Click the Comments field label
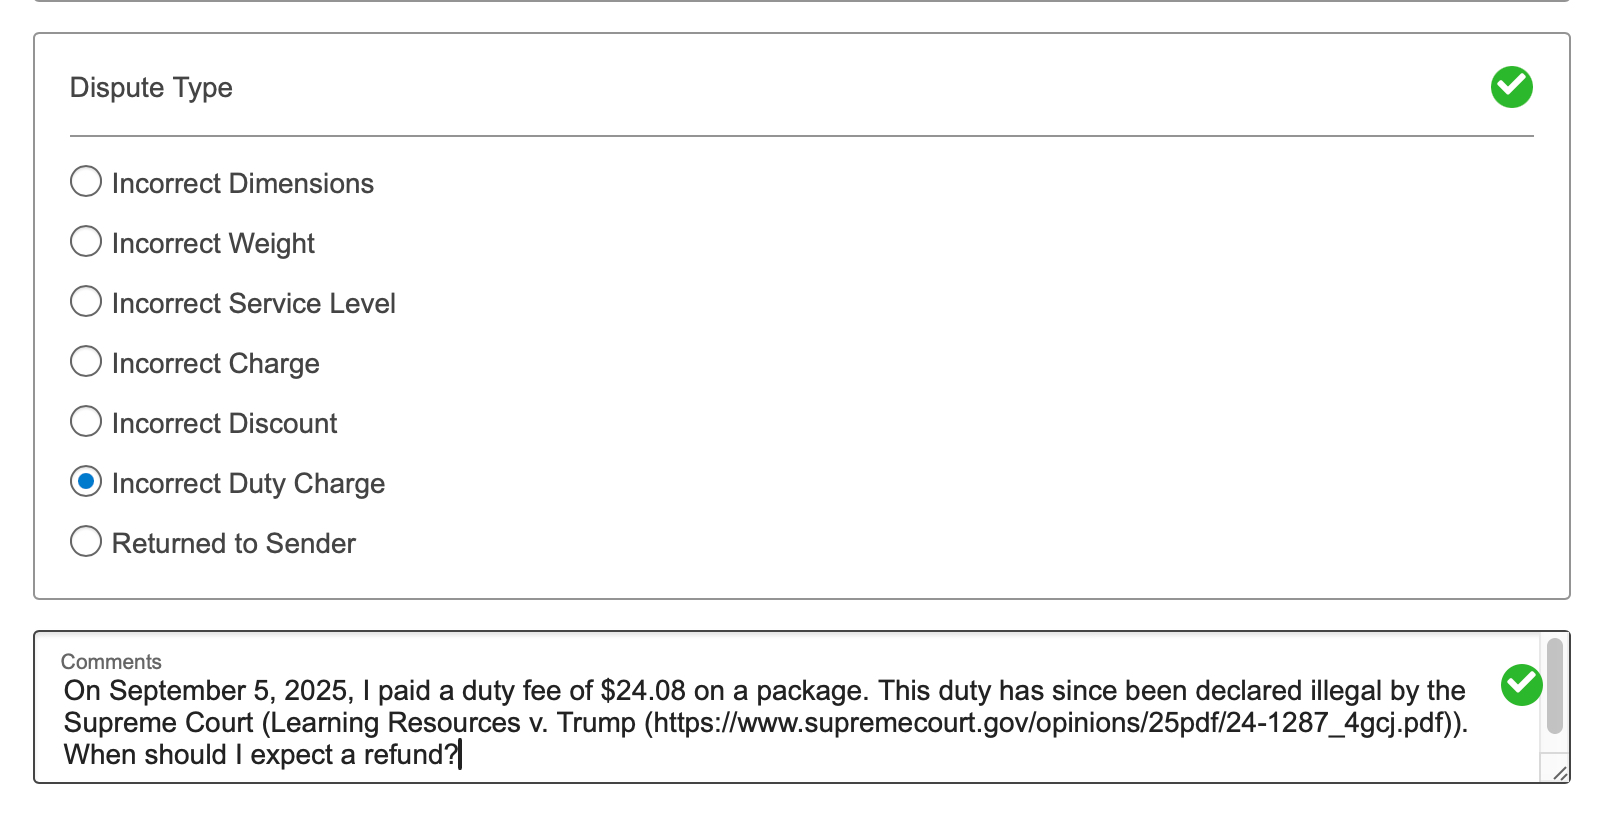The image size is (1606, 836). 111,662
